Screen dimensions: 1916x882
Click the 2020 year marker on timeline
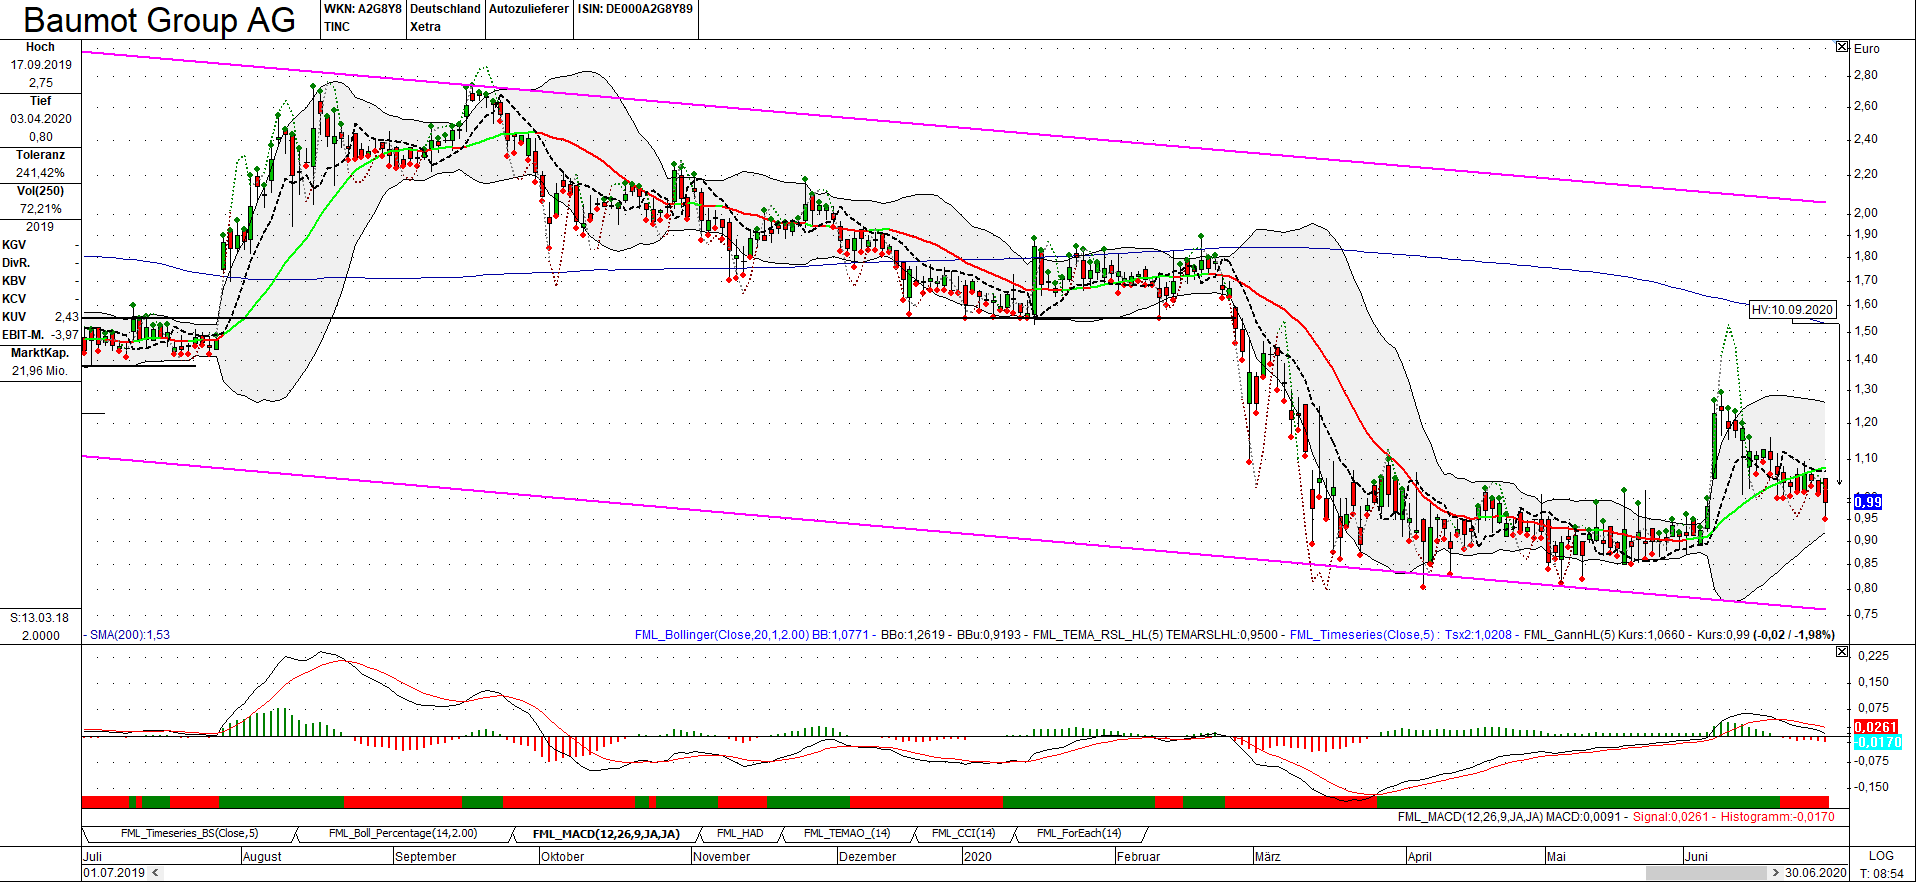point(978,857)
